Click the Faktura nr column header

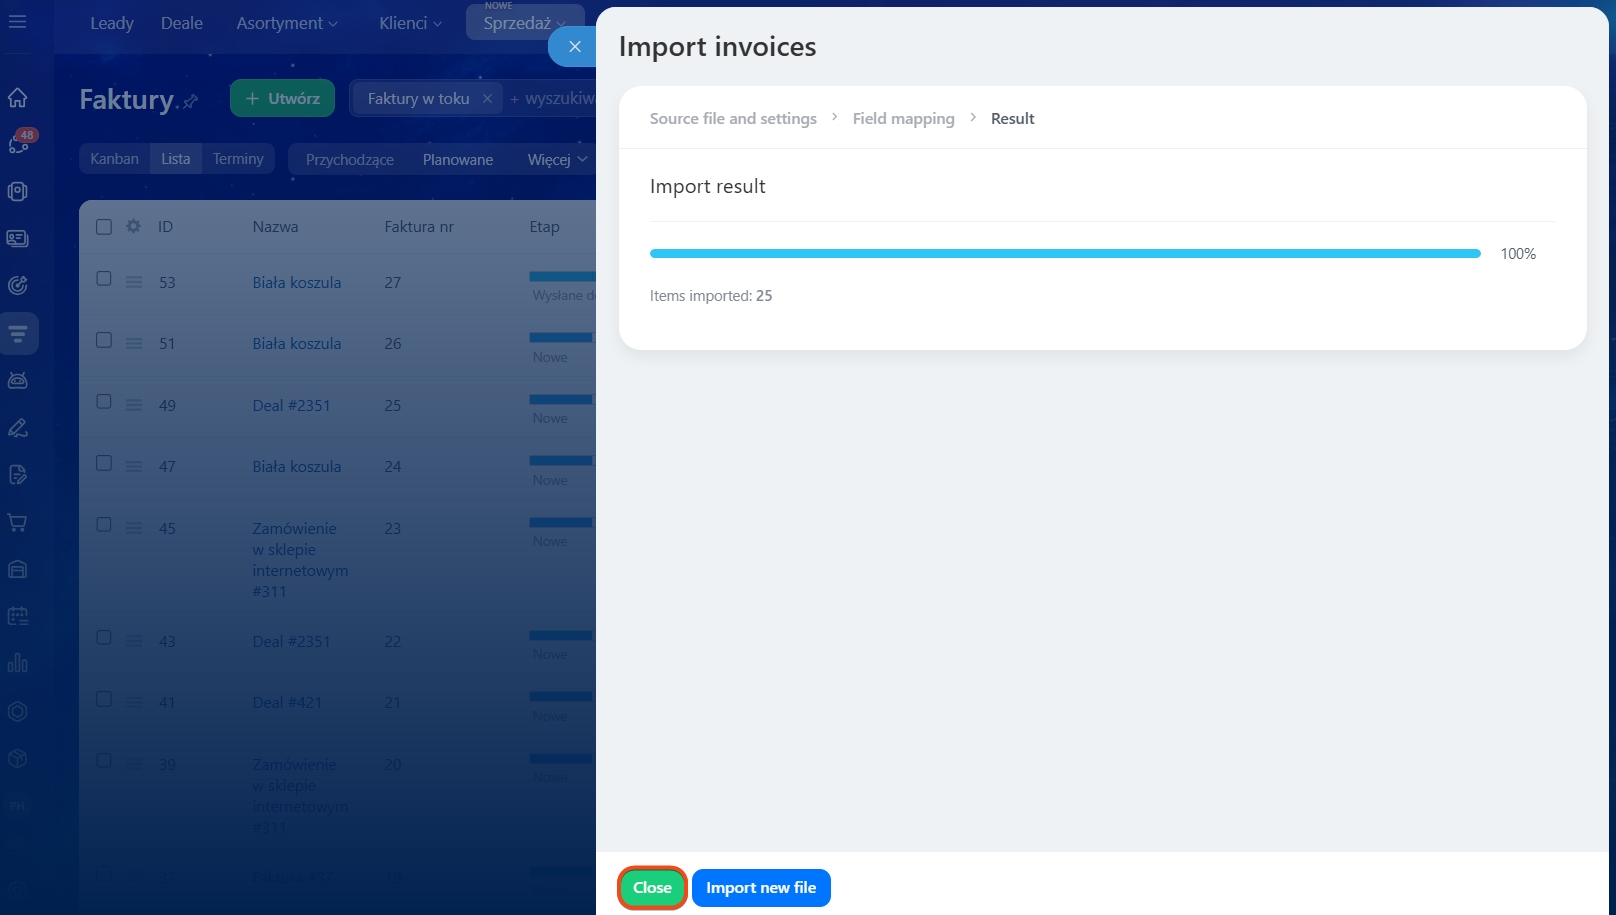tap(419, 227)
